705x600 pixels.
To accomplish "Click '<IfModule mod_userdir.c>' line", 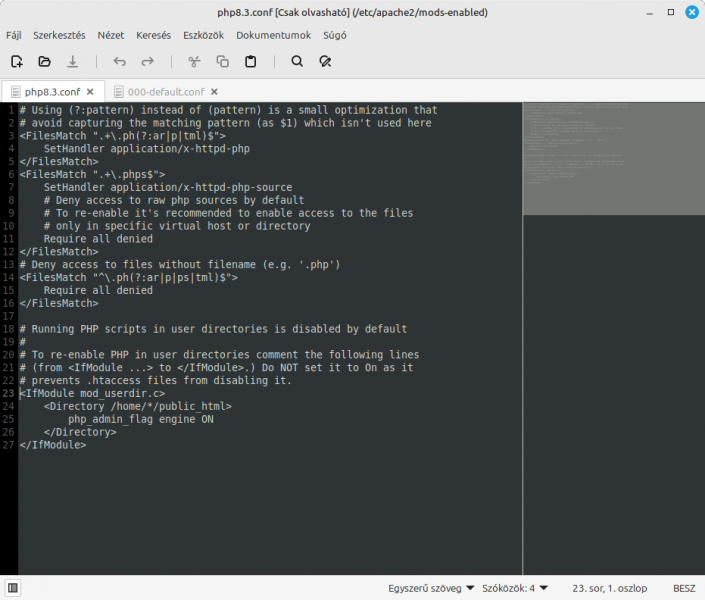I will [x=92, y=394].
